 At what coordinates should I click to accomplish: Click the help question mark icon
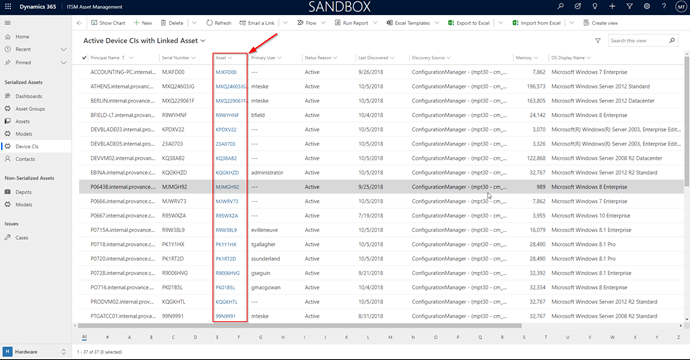click(x=664, y=6)
